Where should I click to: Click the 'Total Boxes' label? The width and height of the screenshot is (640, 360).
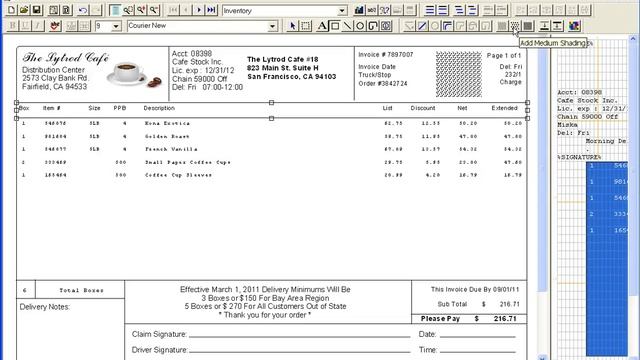81,291
